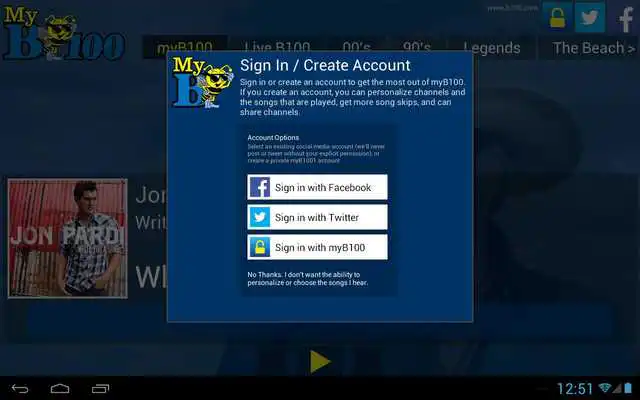Select the 90's channel tab
The width and height of the screenshot is (640, 400).
point(417,48)
